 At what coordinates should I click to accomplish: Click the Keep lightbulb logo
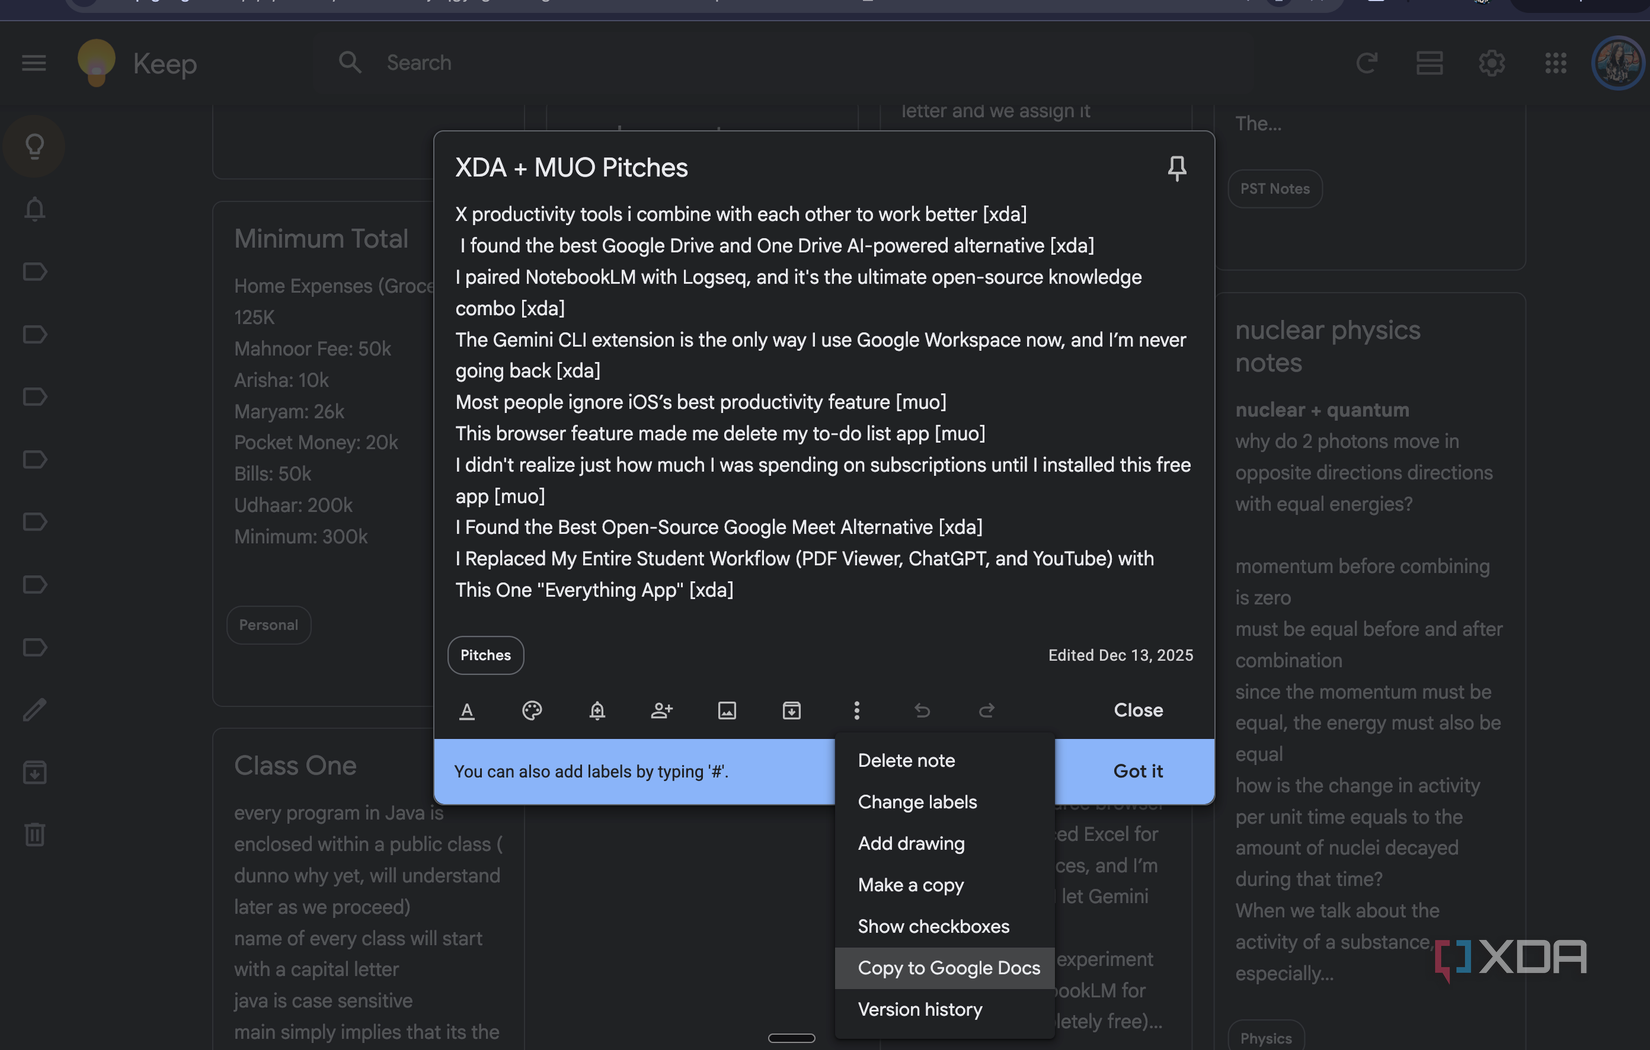(96, 63)
